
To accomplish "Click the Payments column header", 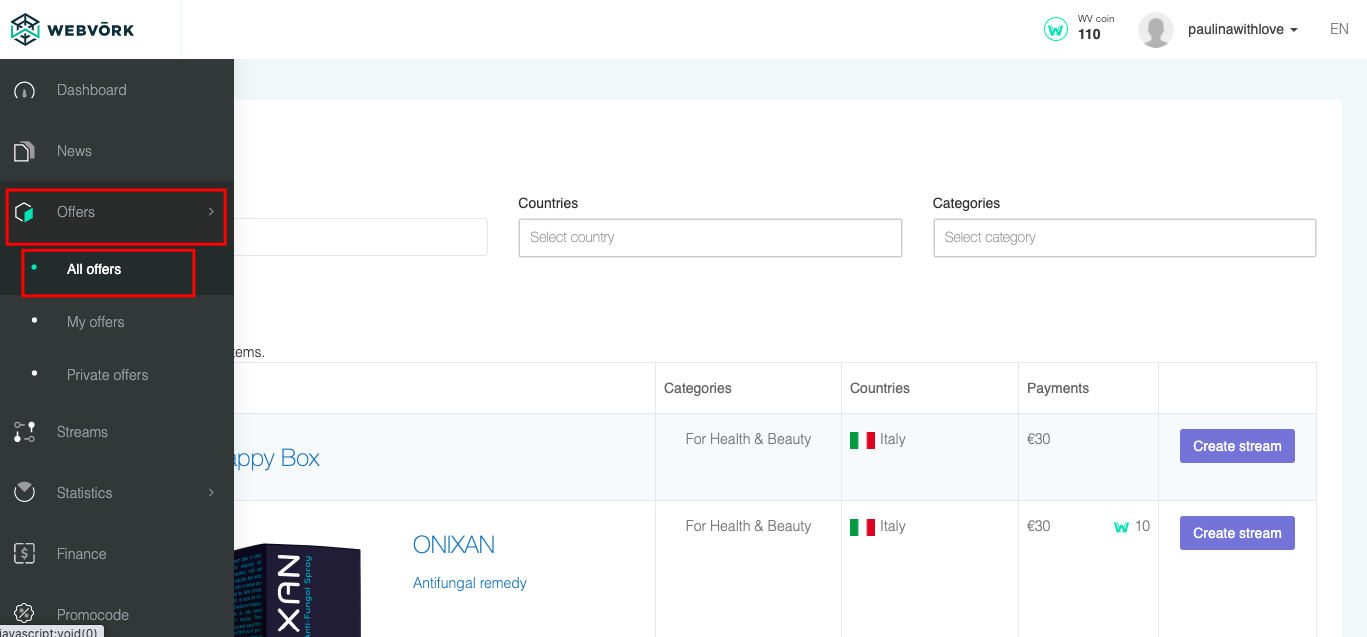I will [1058, 388].
